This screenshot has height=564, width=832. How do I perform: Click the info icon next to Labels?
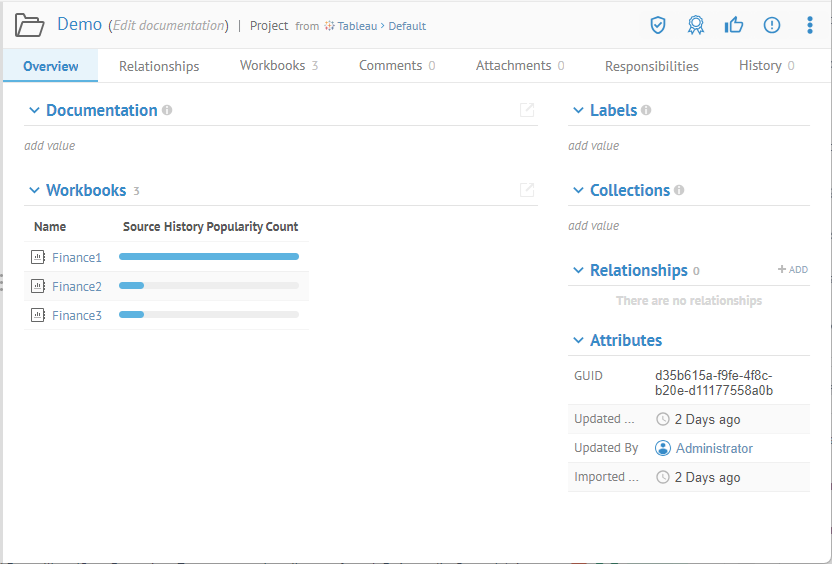[646, 110]
